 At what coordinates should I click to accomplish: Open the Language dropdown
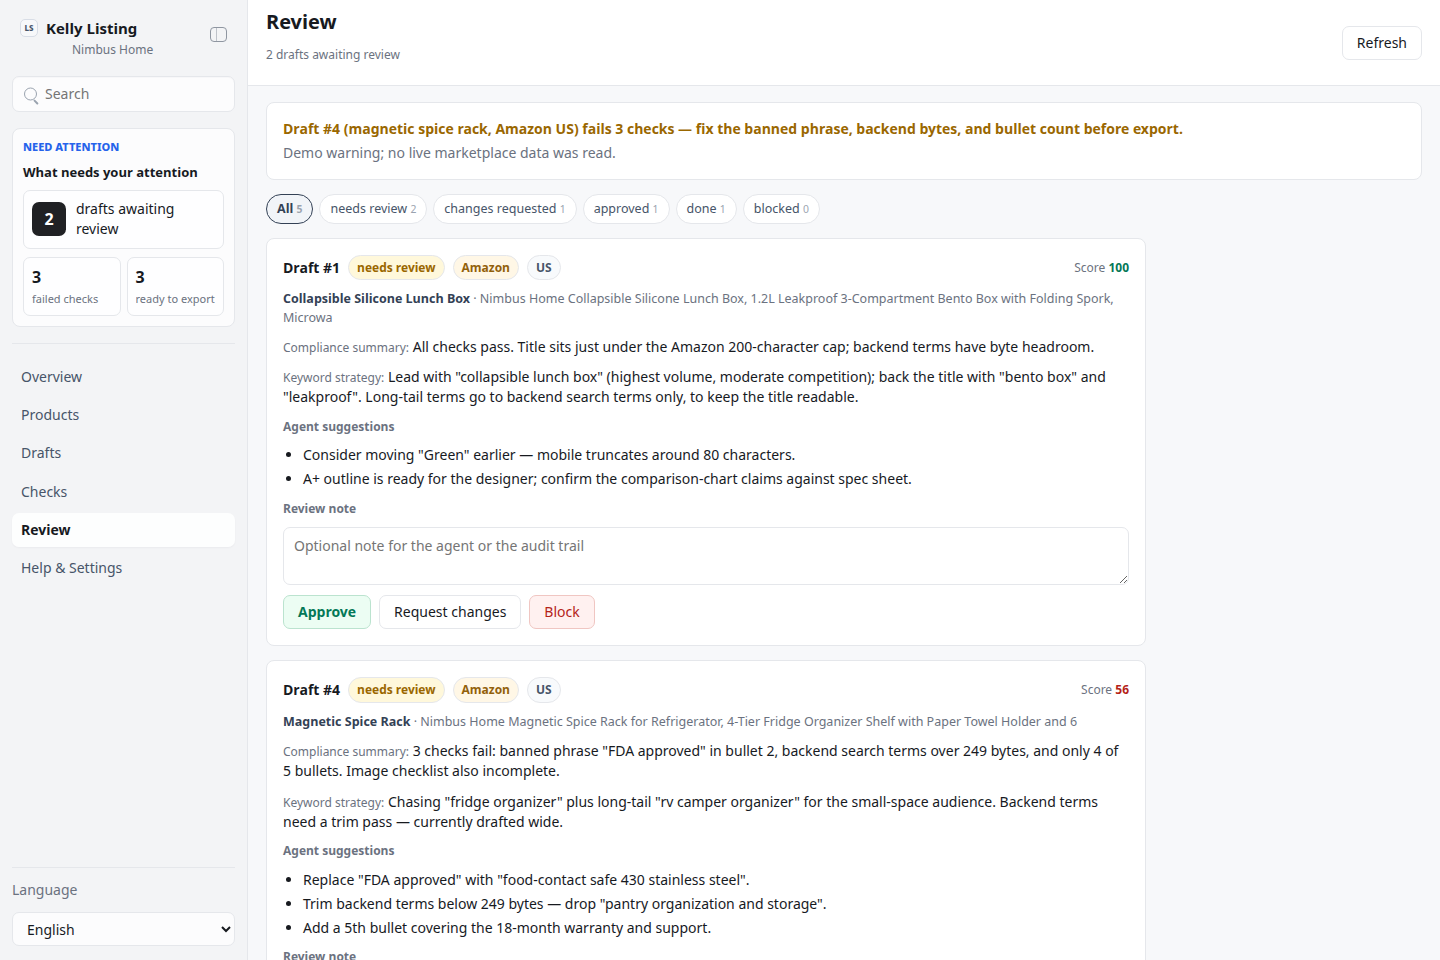[x=123, y=929]
